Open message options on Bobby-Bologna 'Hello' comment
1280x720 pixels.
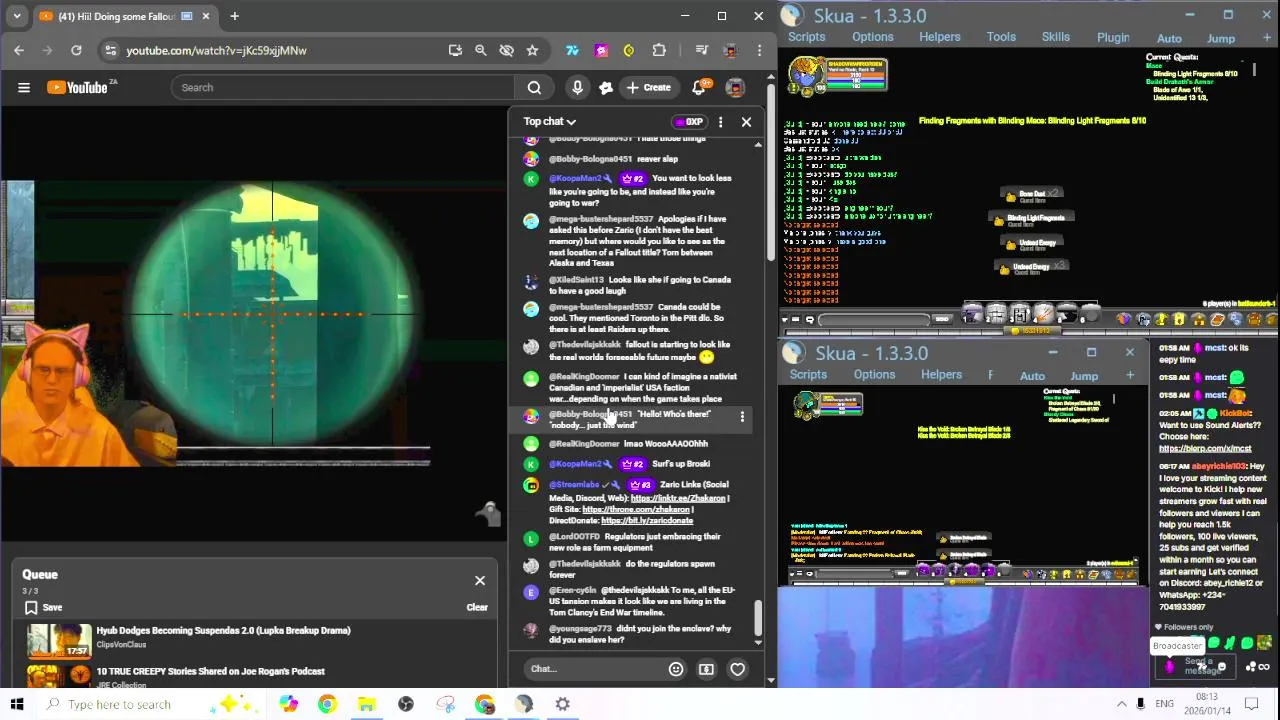tap(742, 417)
